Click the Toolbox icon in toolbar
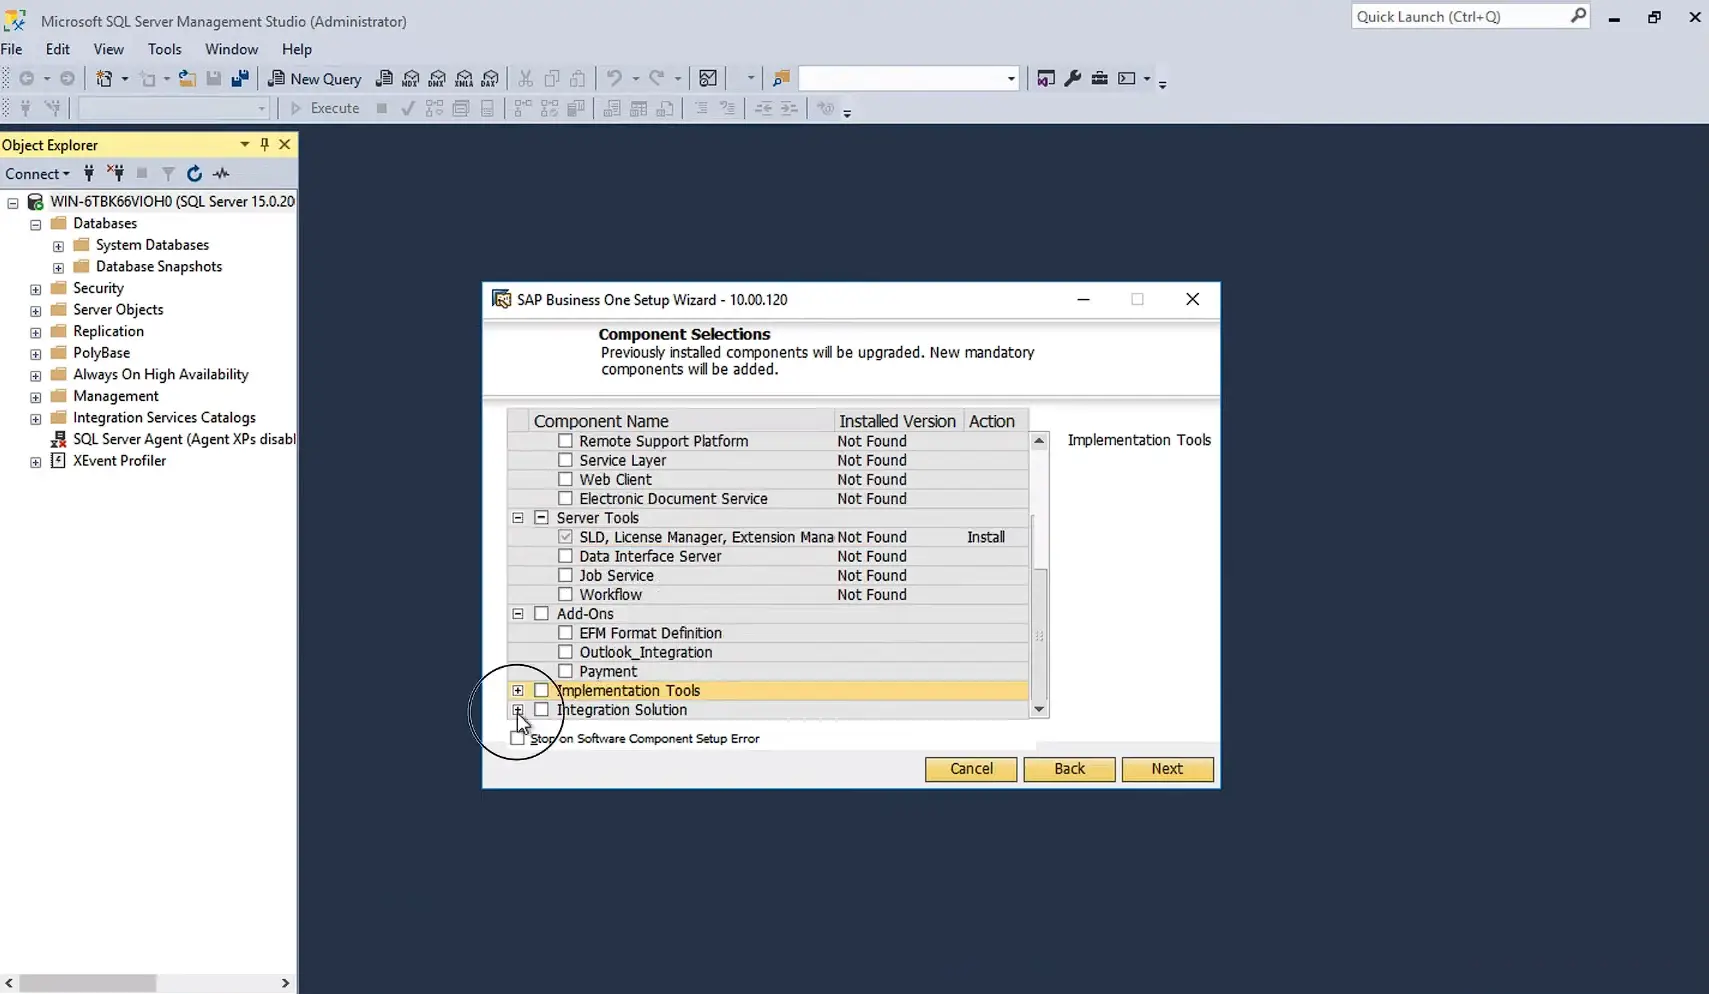 [1099, 78]
